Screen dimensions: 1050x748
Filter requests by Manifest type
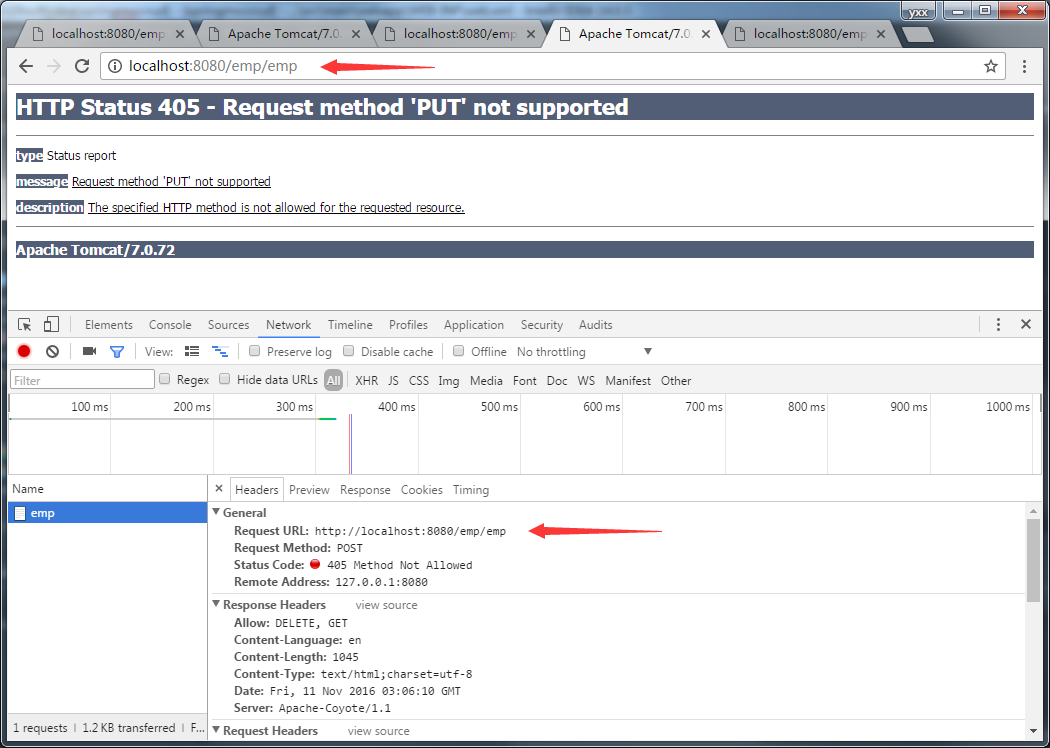tap(628, 380)
